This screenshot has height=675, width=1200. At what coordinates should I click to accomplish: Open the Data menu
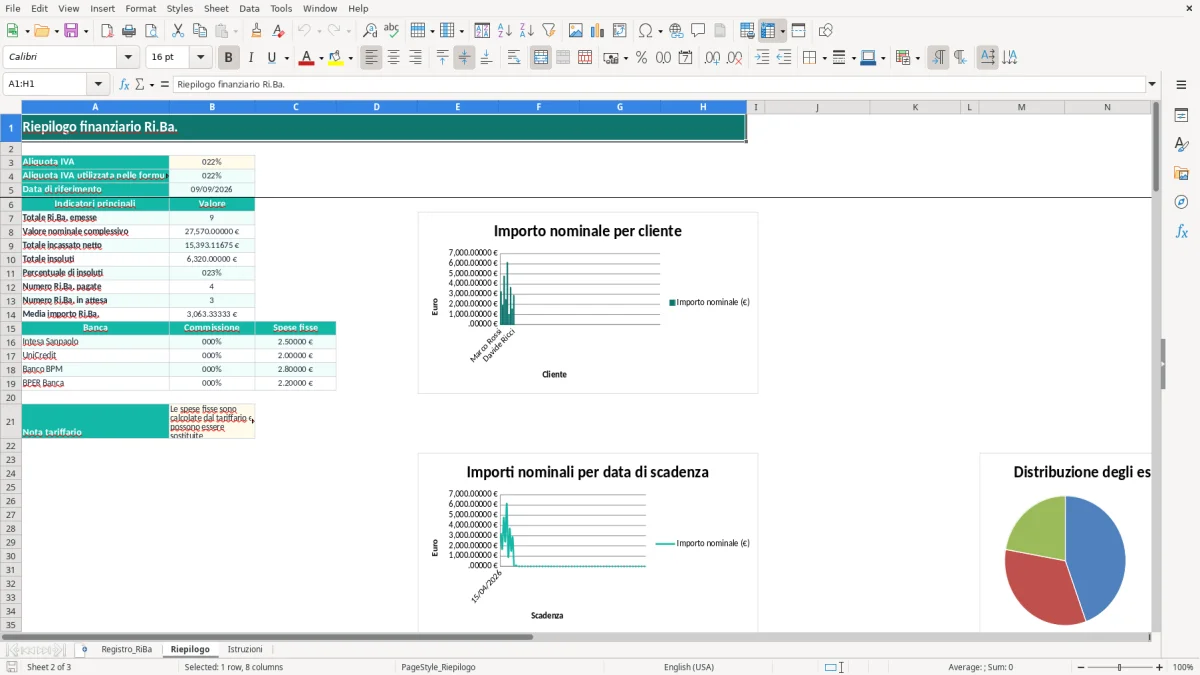(x=249, y=8)
